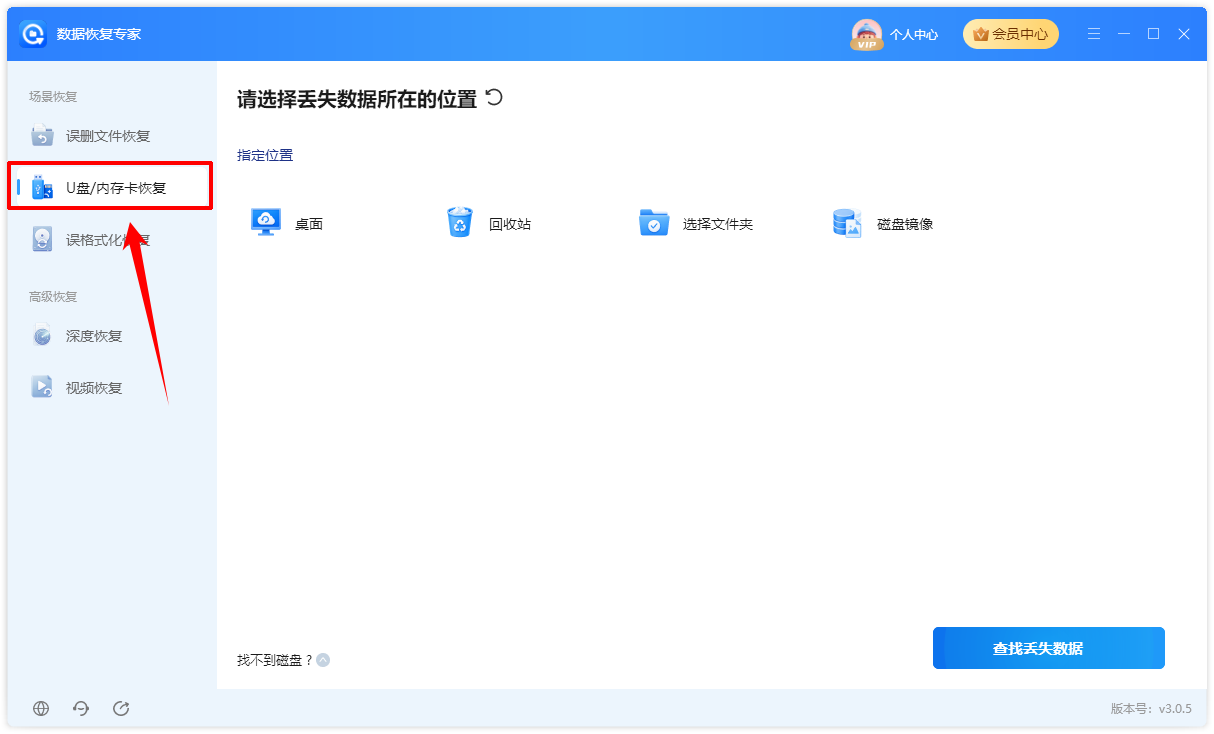Image resolution: width=1214 pixels, height=734 pixels.
Task: Choose the 选择文件夹 location option
Action: 696,223
